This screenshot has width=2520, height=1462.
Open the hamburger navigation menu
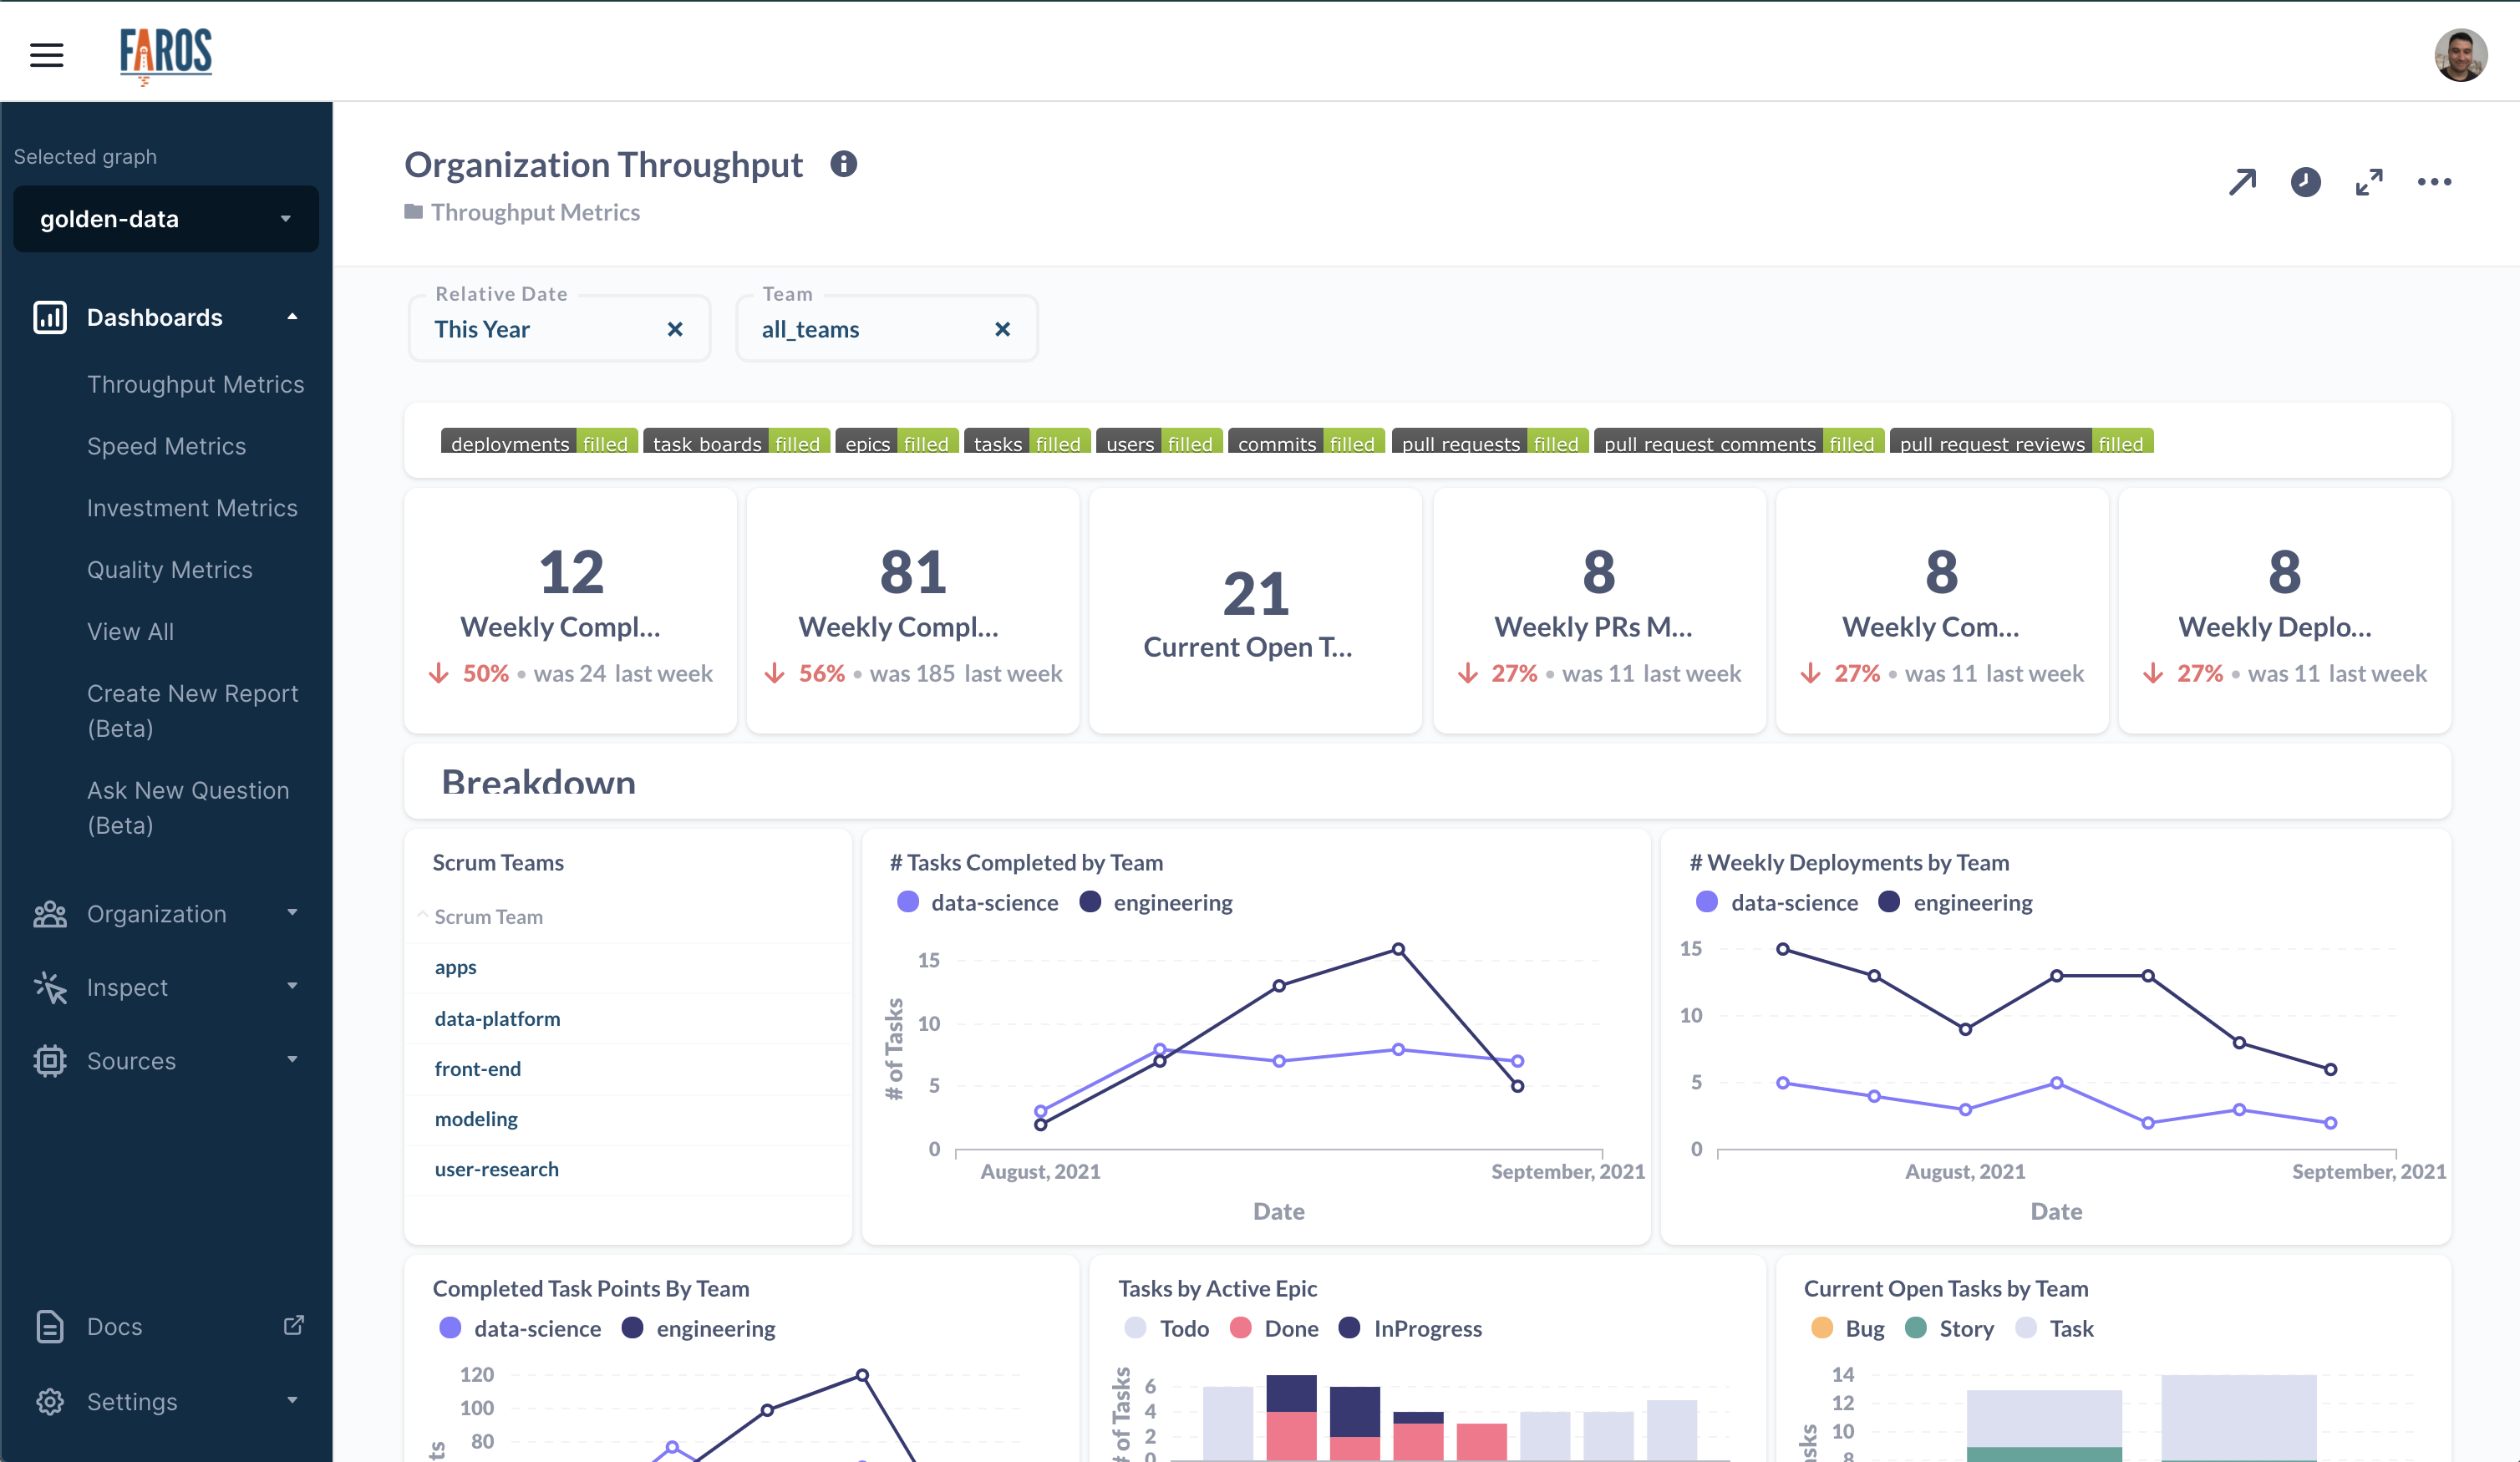click(x=46, y=55)
